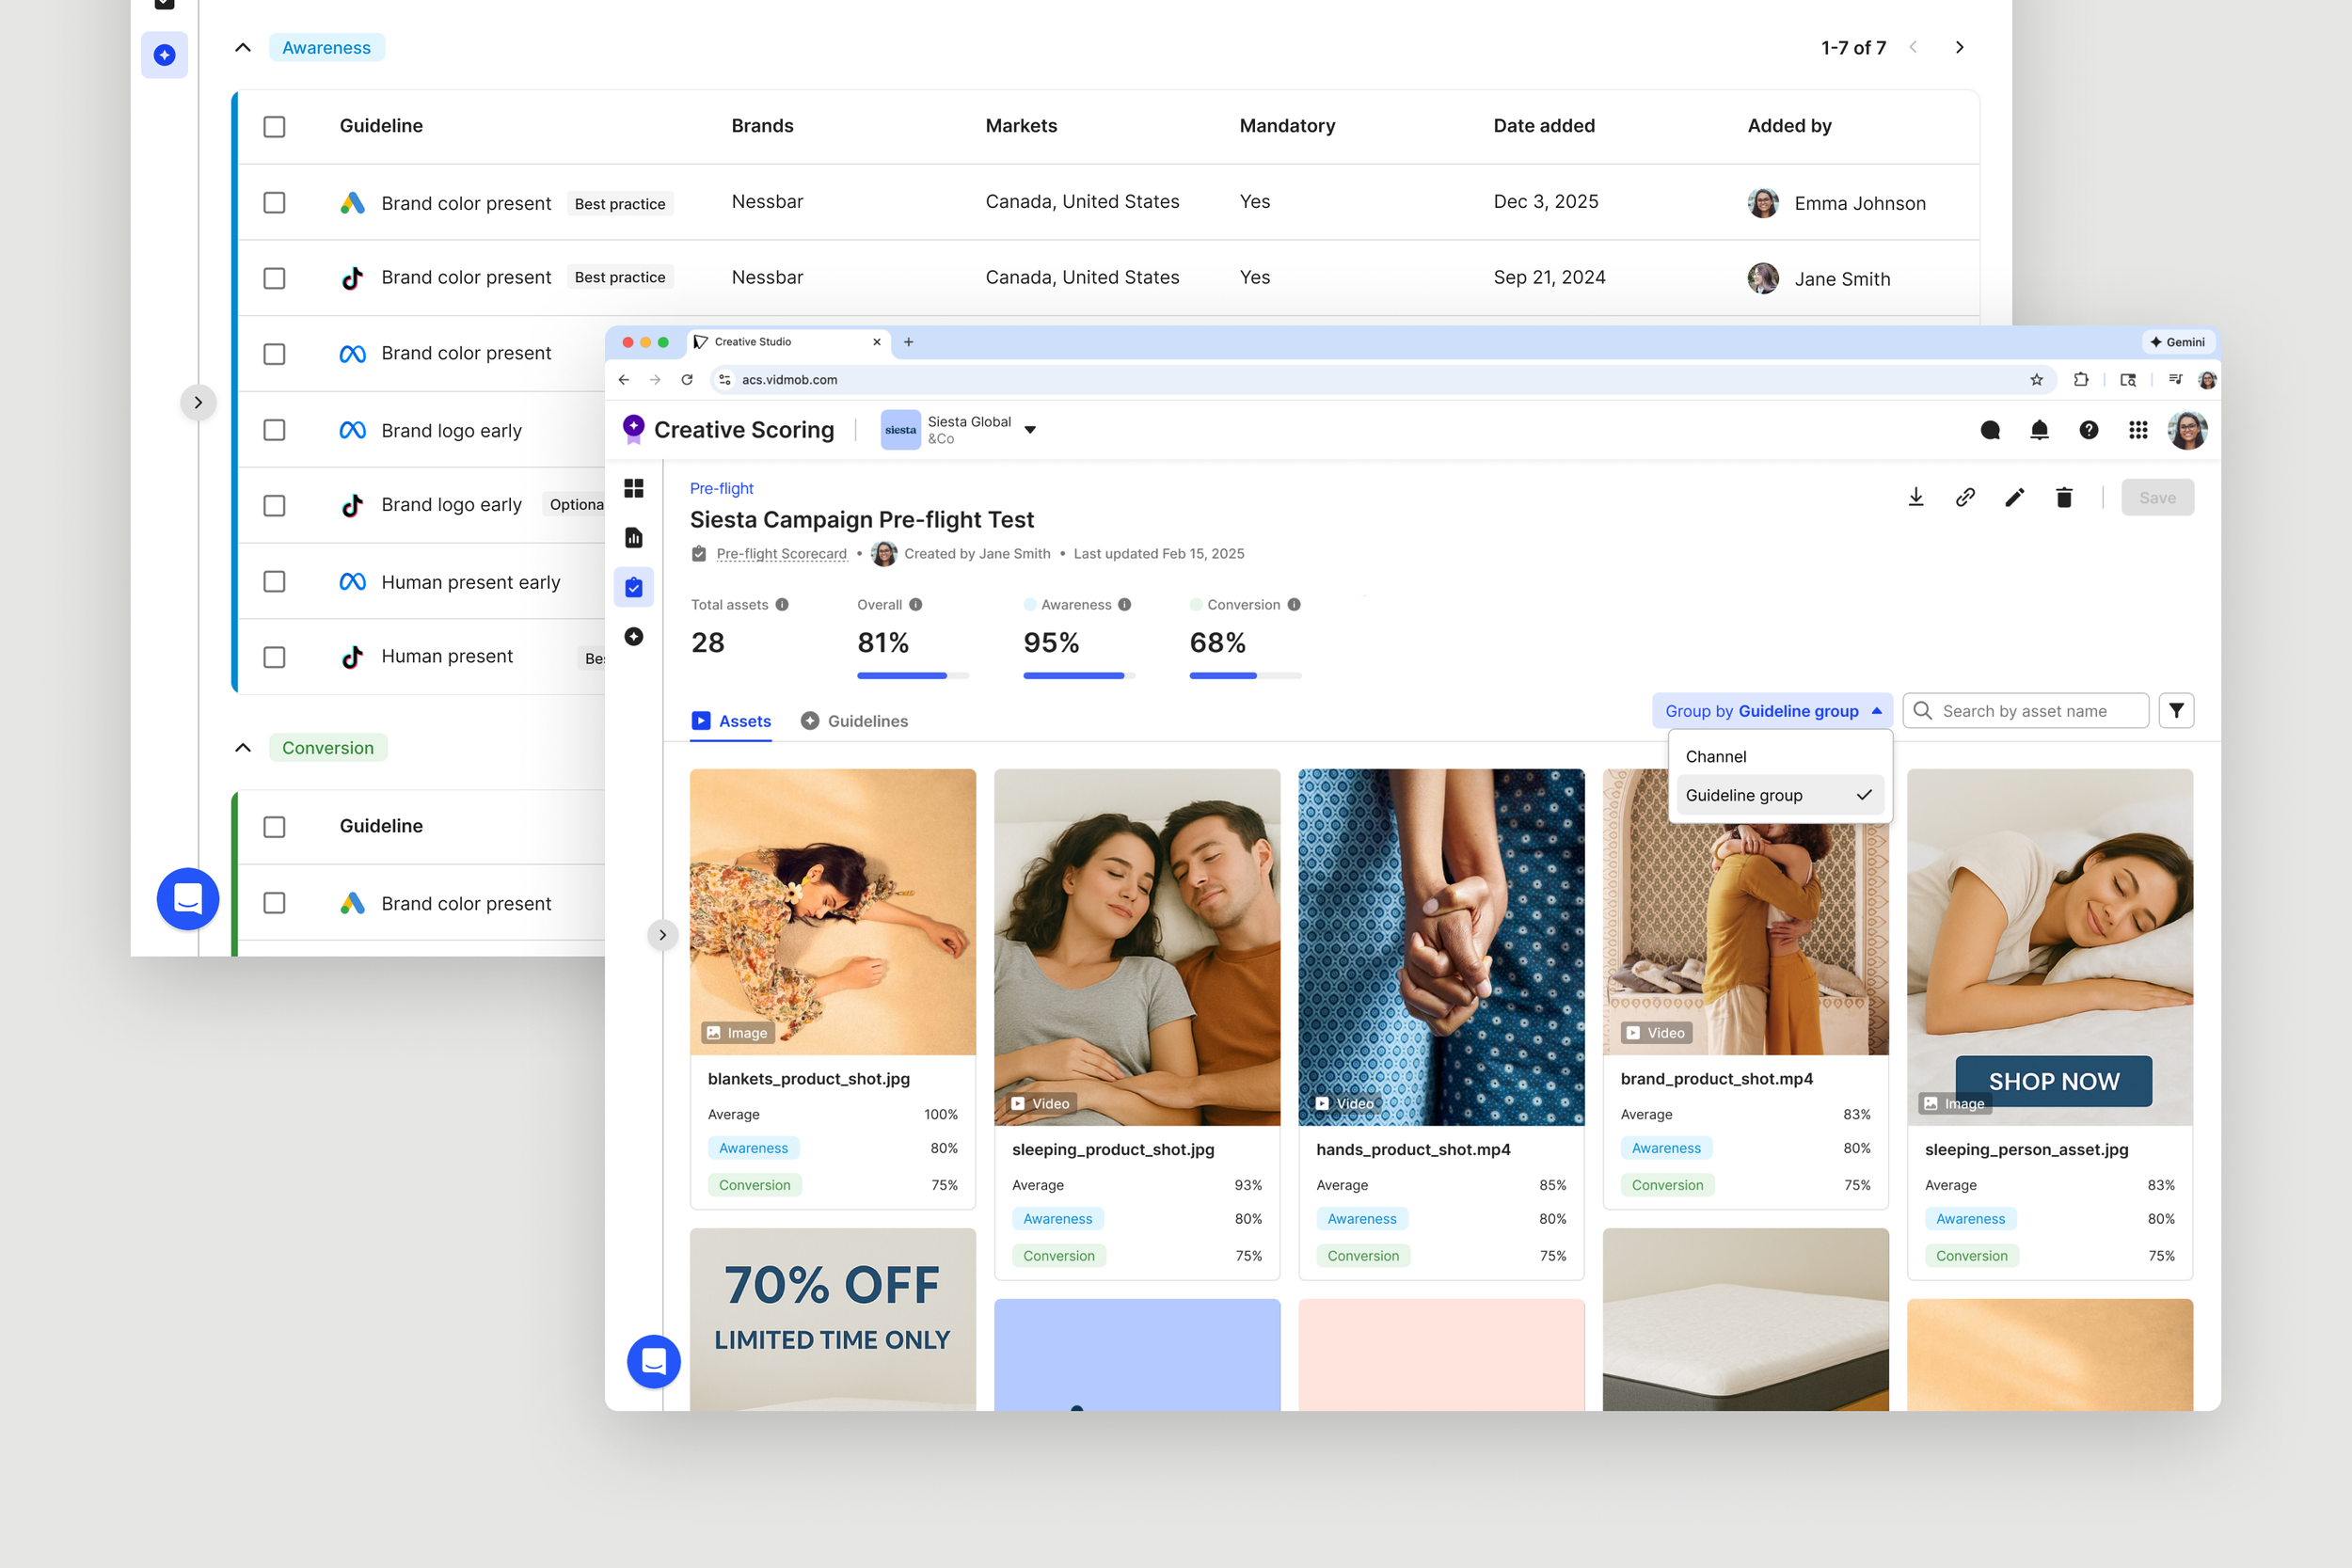Open the notifications bell
2352x1568 pixels.
click(x=2039, y=430)
